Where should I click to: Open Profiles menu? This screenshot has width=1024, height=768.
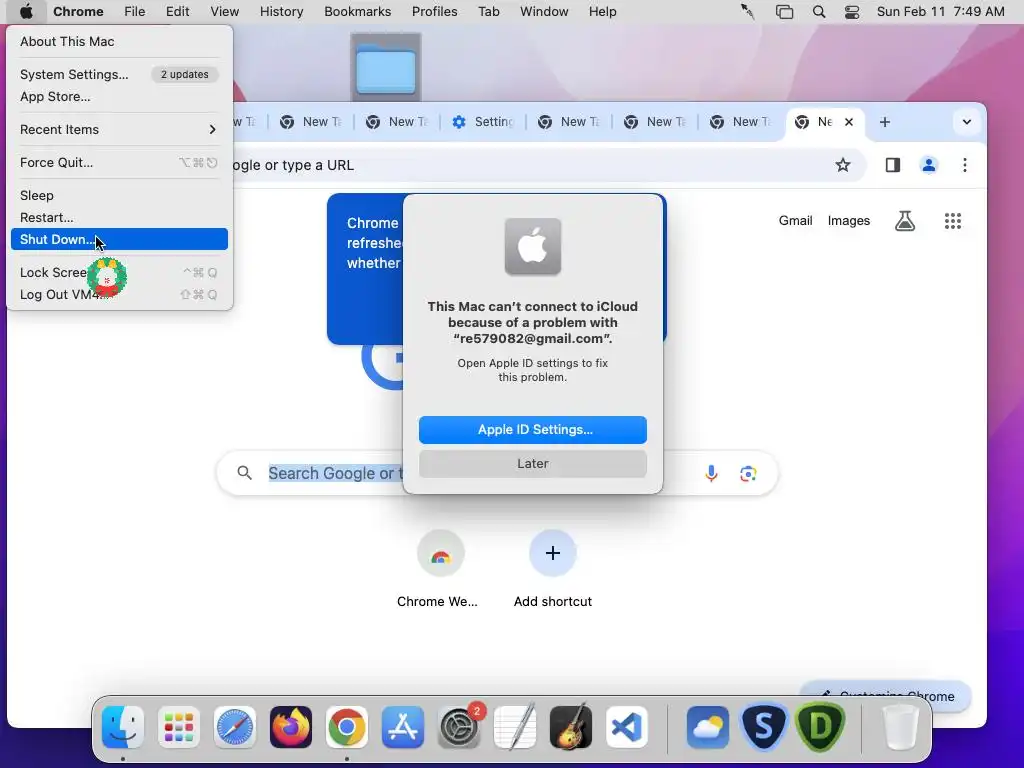[434, 12]
